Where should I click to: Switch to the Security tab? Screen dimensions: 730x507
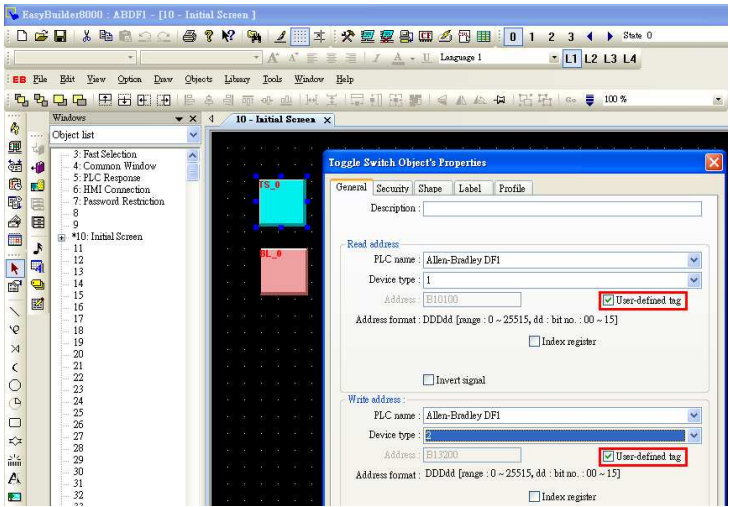click(x=392, y=188)
